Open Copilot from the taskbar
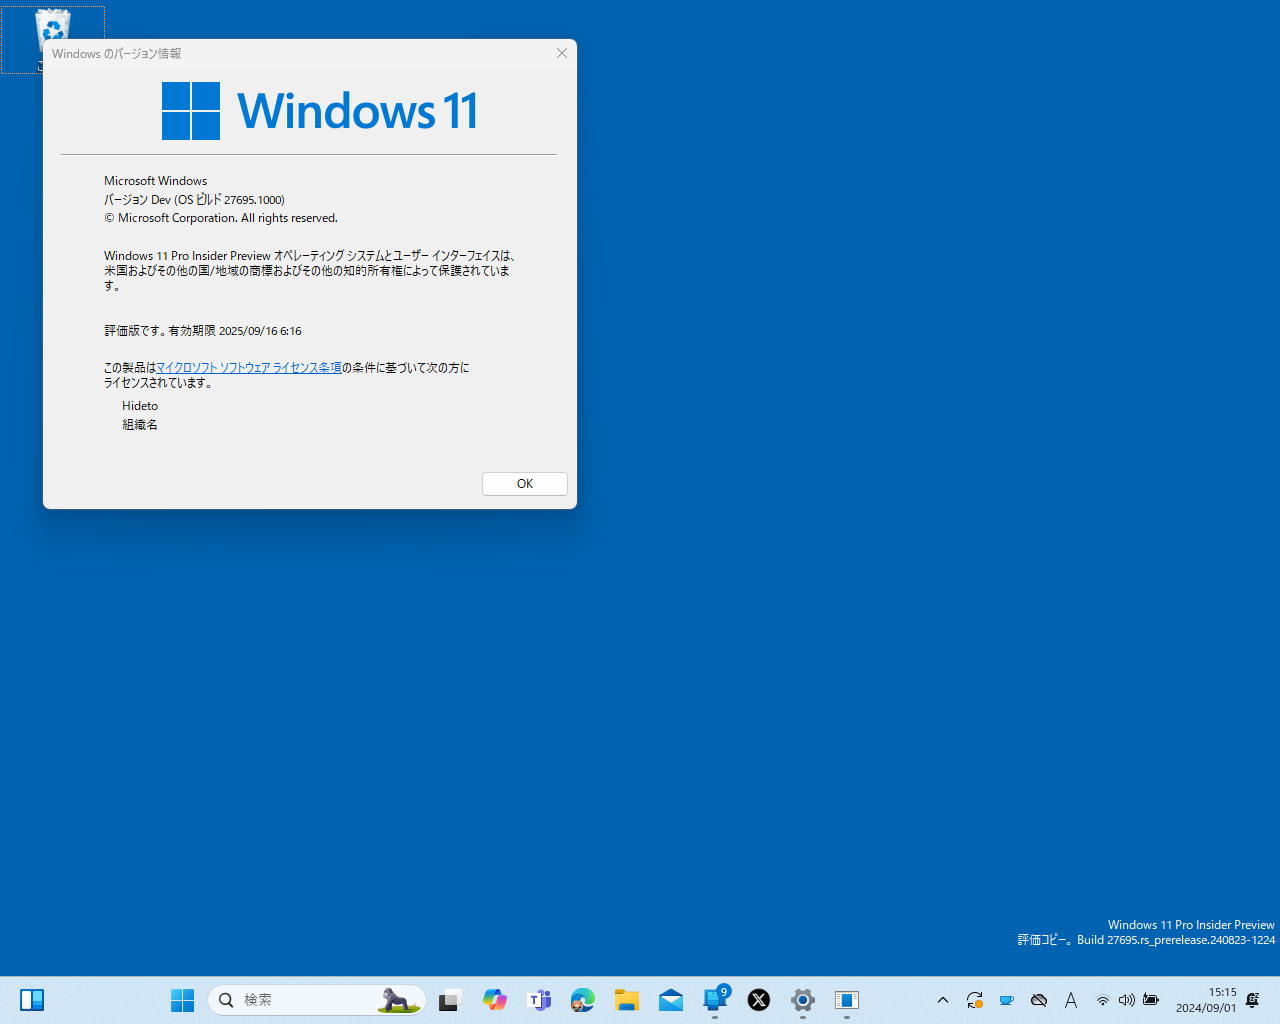This screenshot has width=1280, height=1024. tap(495, 1000)
